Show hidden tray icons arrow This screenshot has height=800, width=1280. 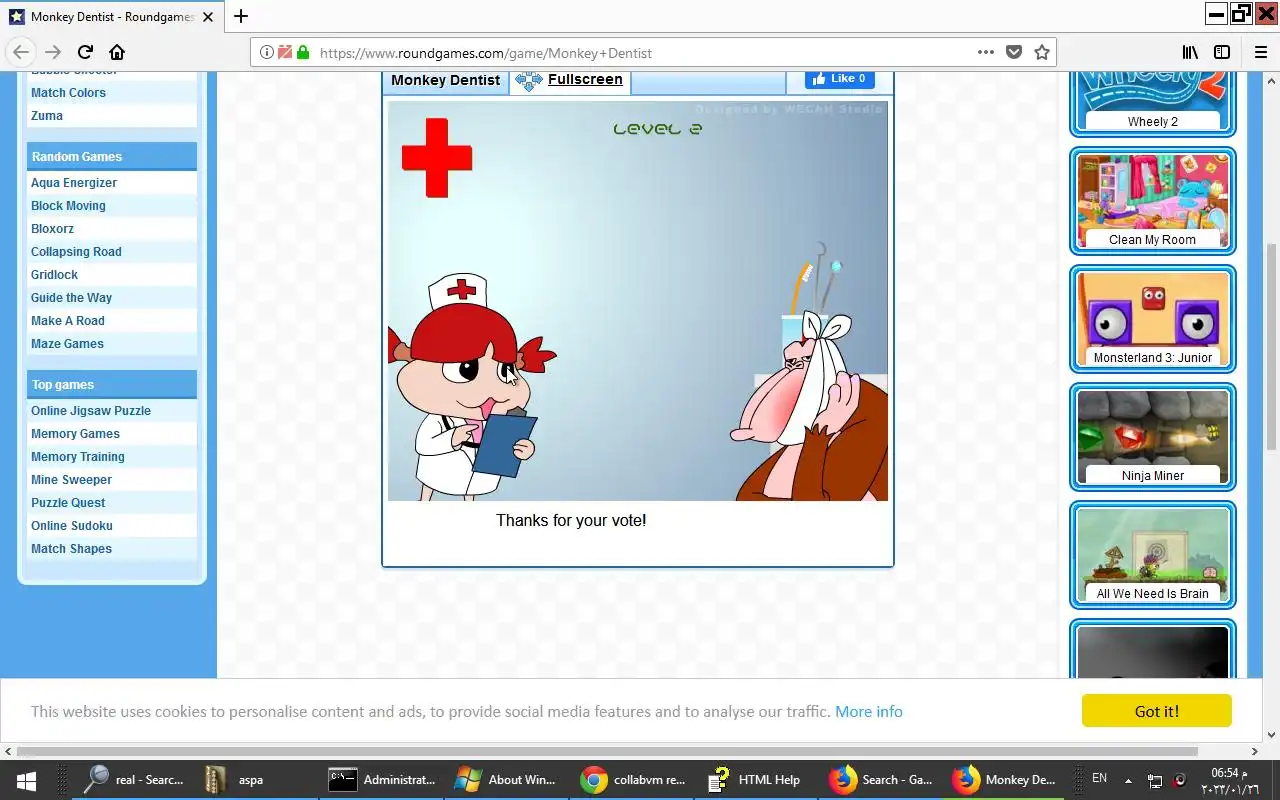[1128, 780]
